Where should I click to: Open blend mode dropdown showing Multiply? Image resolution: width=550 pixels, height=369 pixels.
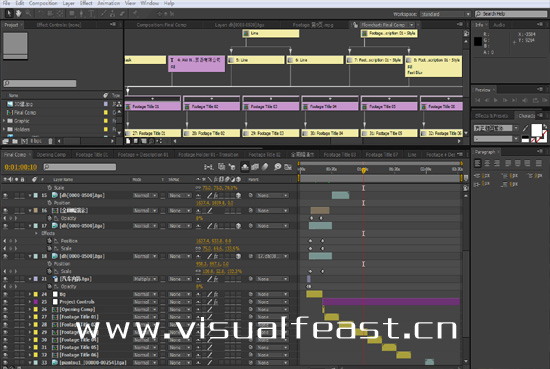[145, 279]
